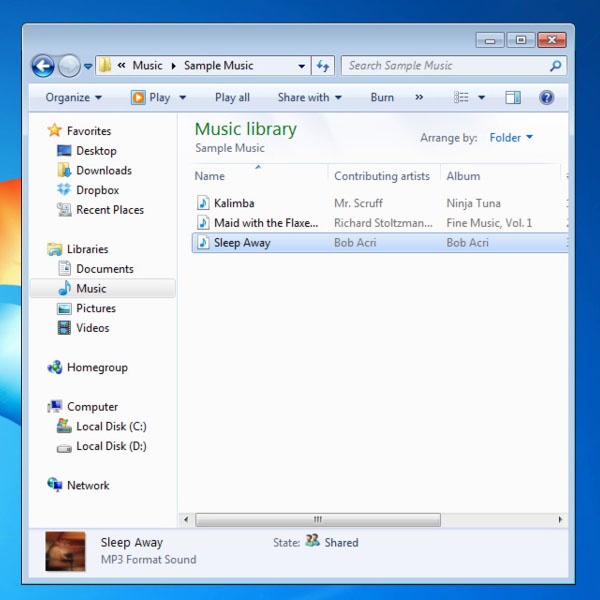The image size is (600, 600).
Task: Click Fine Music, Vol. 1 album cell
Action: 489,223
